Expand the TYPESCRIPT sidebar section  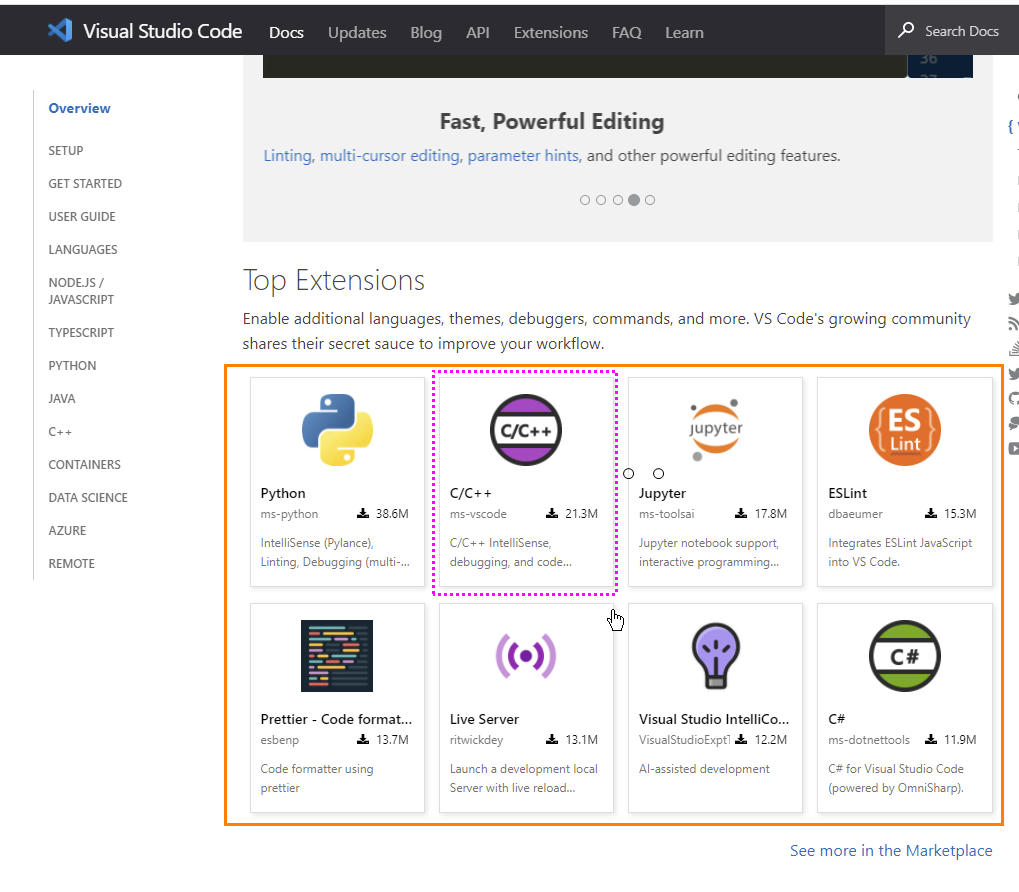pyautogui.click(x=81, y=333)
